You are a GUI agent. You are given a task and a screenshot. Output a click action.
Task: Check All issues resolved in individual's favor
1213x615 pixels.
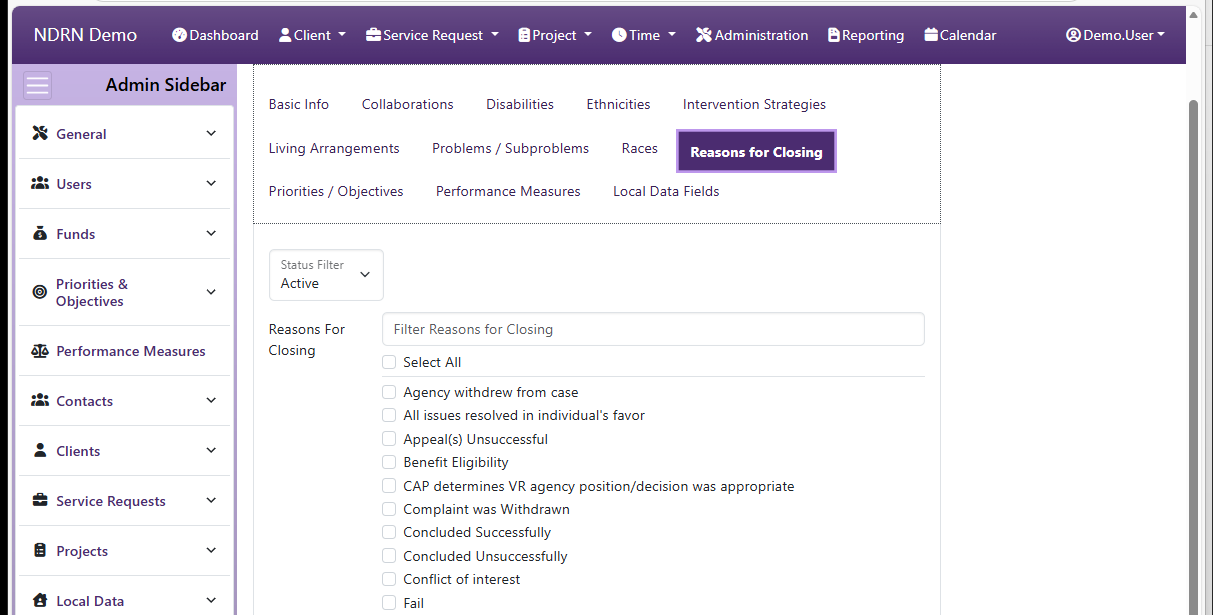[389, 415]
